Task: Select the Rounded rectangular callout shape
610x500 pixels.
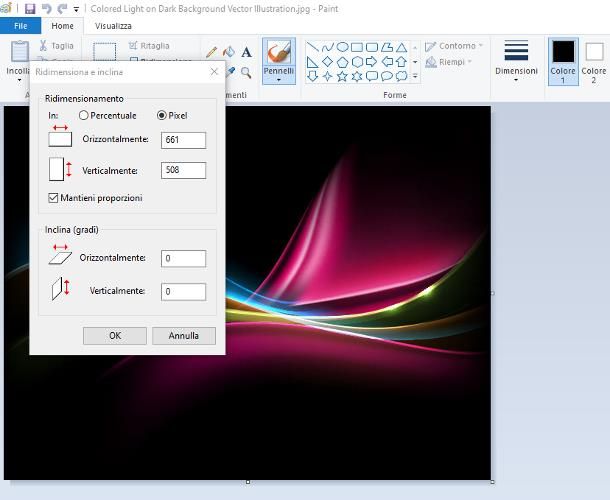Action: pos(372,76)
